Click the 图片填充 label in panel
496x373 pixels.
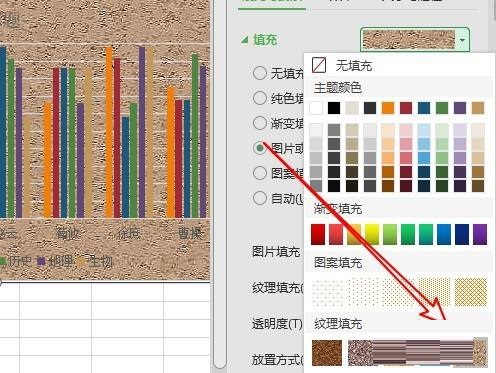click(276, 251)
